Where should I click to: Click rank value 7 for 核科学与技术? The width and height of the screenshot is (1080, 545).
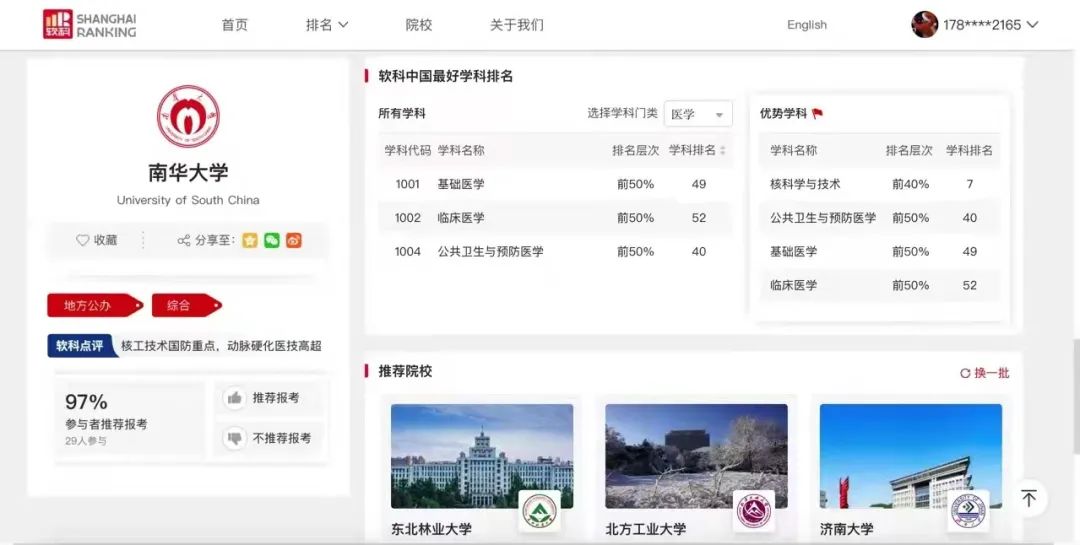coord(969,184)
